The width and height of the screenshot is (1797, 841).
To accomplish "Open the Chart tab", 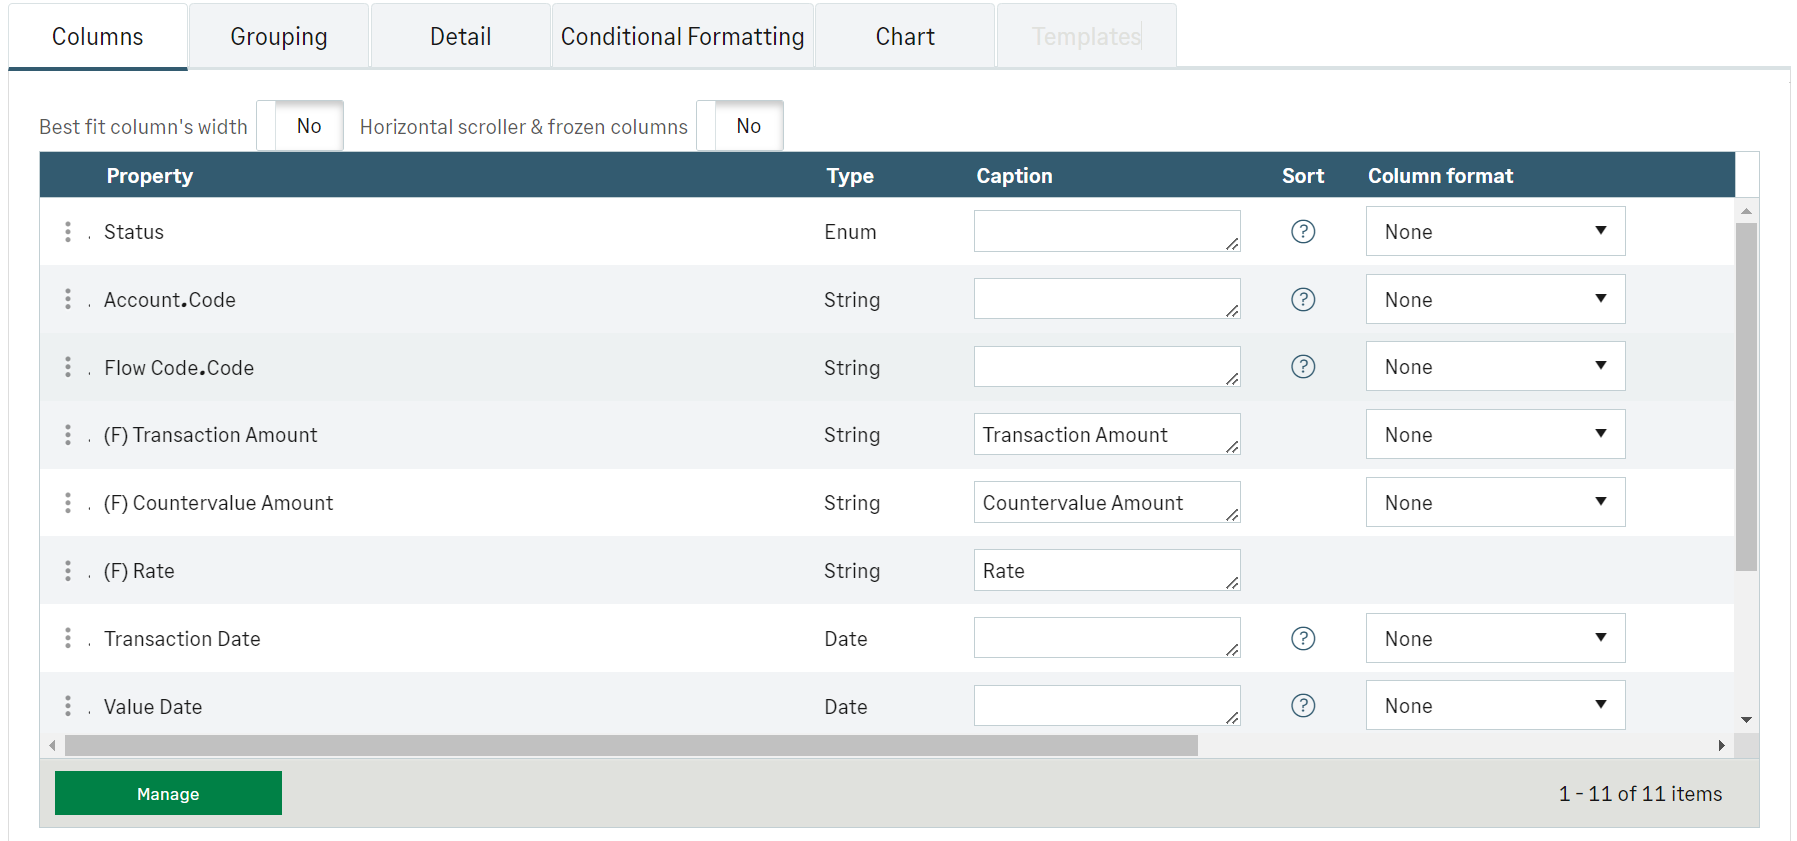I will (905, 37).
